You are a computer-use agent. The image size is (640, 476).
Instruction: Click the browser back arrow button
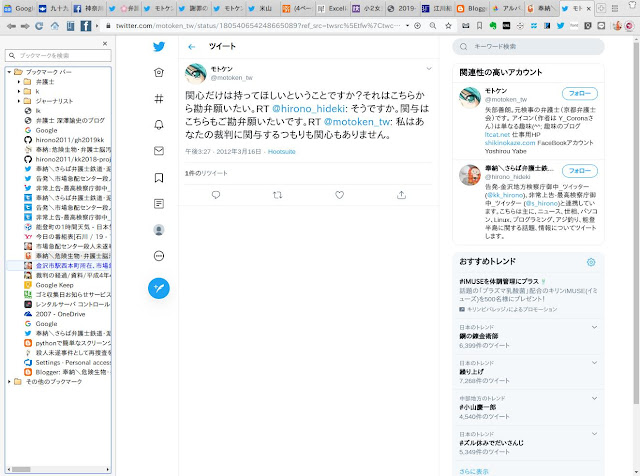(x=11, y=26)
